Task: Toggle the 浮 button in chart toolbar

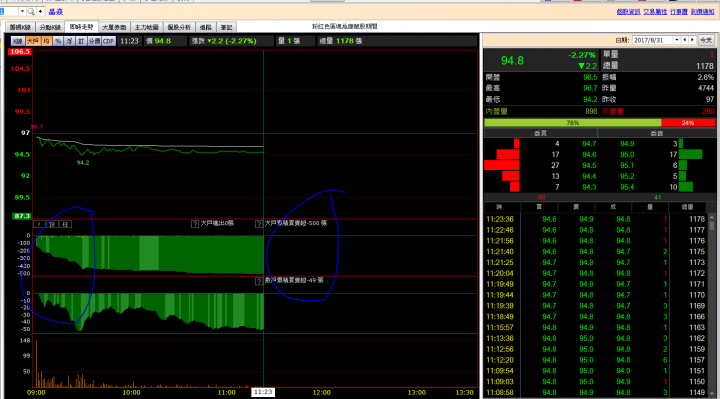Action: click(69, 41)
